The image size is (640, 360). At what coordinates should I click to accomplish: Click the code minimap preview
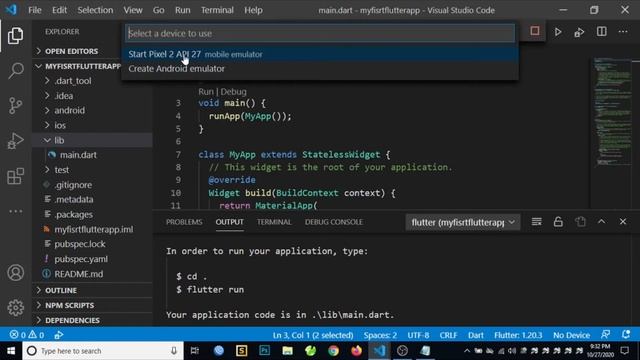[611, 112]
